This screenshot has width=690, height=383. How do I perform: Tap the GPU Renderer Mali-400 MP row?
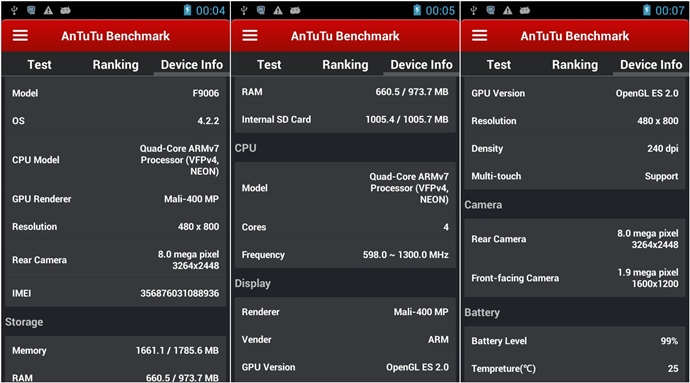[115, 199]
